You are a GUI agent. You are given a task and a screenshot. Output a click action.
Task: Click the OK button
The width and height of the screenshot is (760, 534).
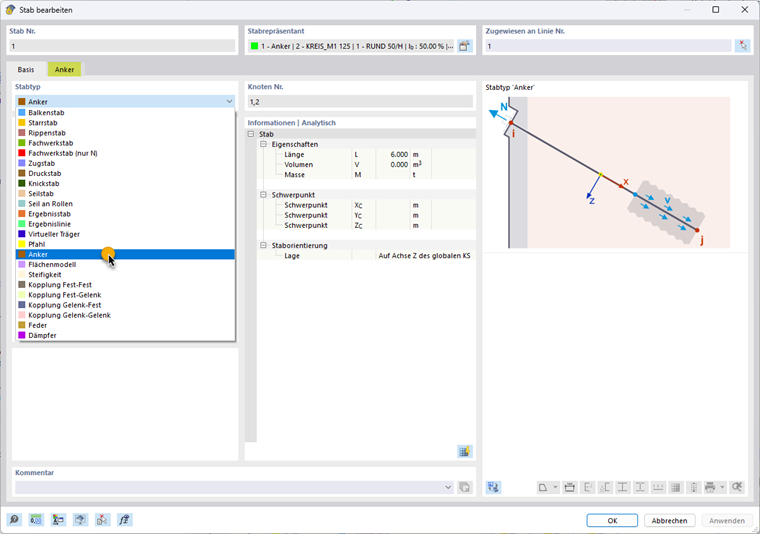[x=612, y=520]
